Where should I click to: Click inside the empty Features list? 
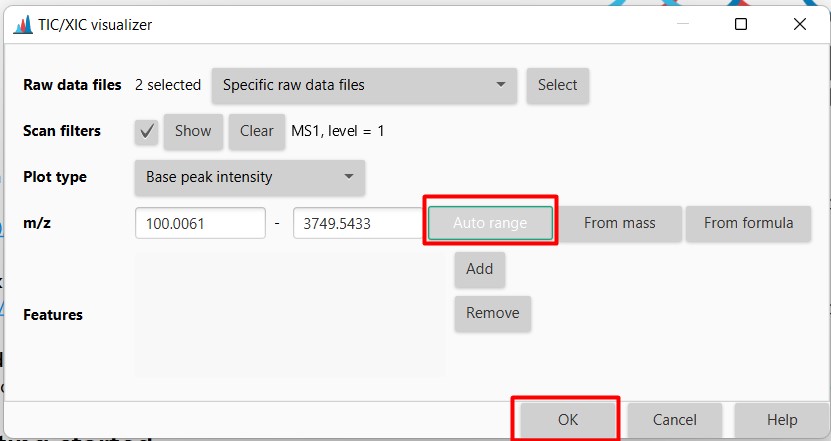(290, 315)
